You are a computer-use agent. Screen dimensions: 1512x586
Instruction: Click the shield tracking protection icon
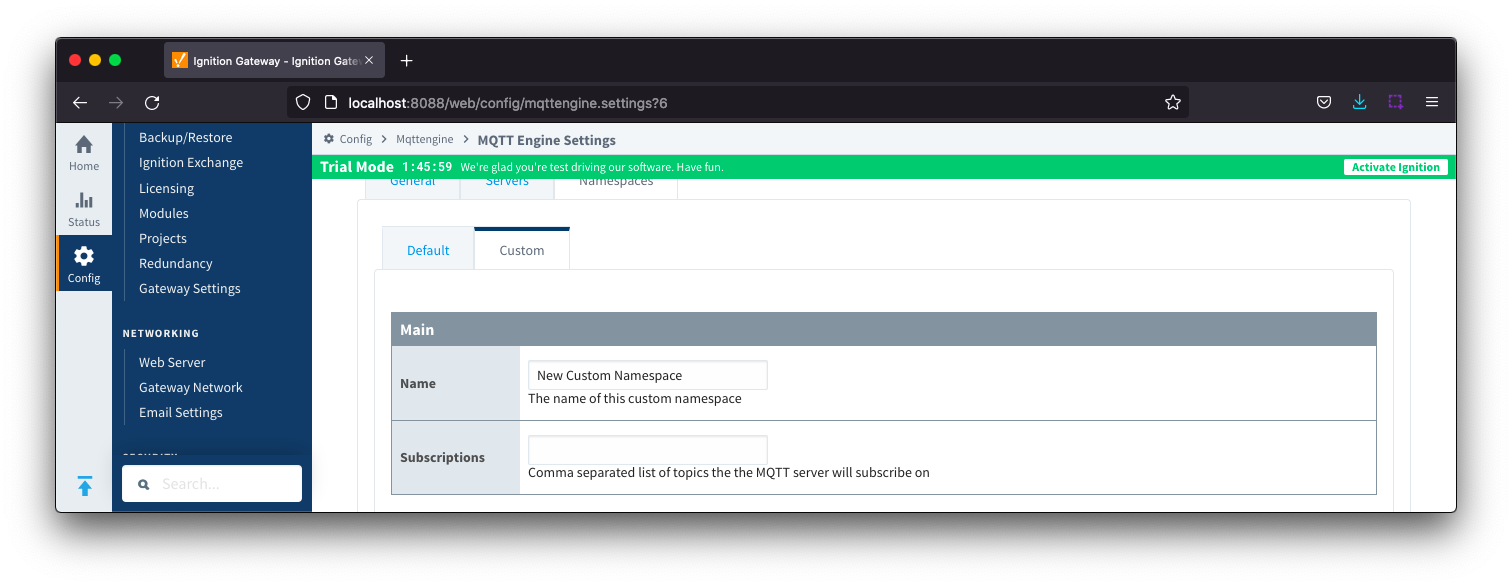(303, 102)
